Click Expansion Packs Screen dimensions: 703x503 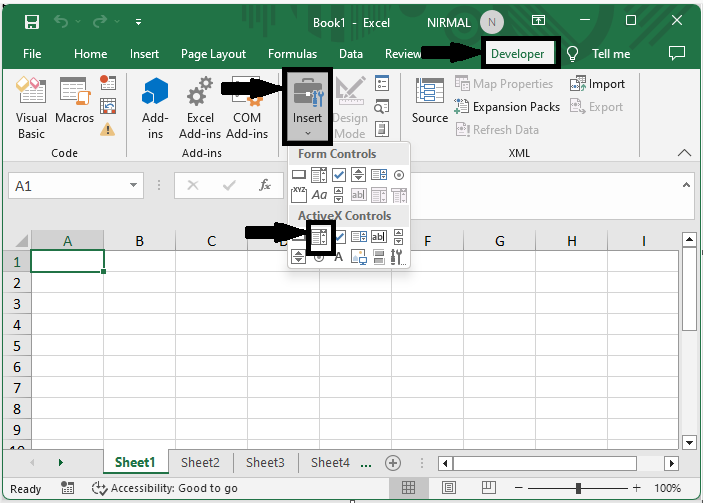pos(507,107)
